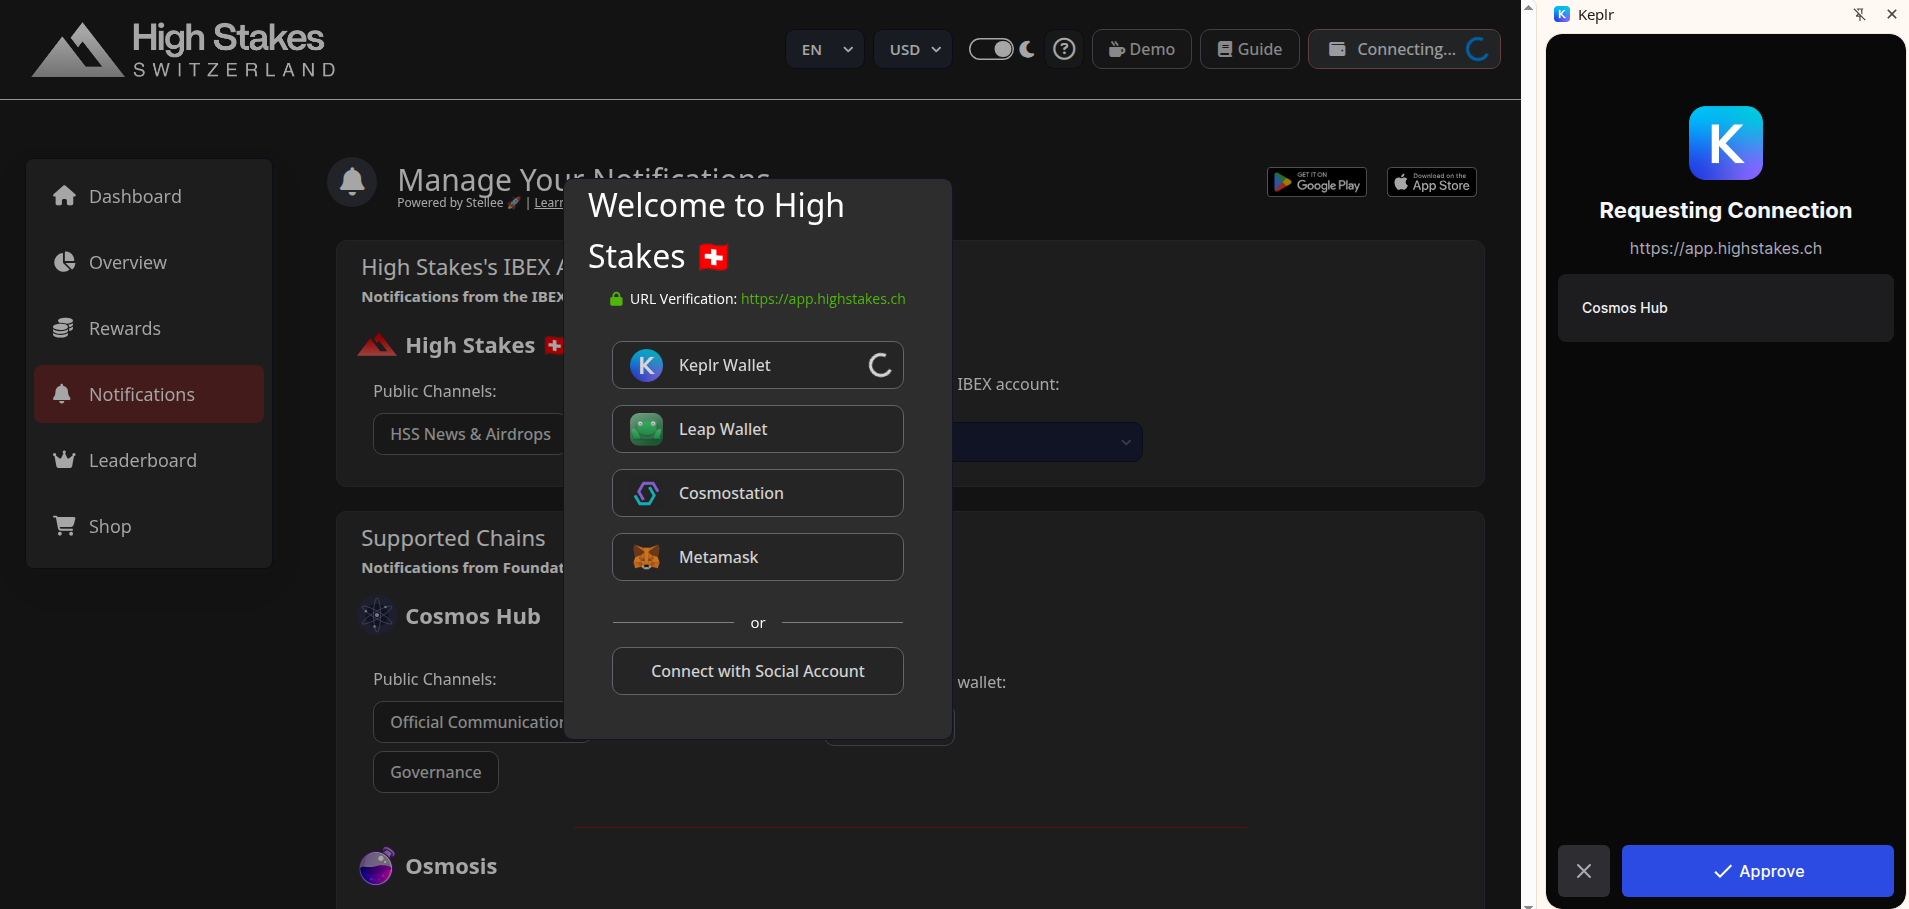Reject connection with Keplr X button

(x=1584, y=871)
